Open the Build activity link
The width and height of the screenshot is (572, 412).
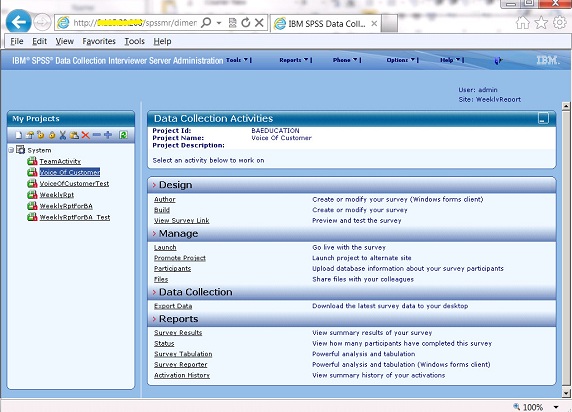(x=162, y=210)
